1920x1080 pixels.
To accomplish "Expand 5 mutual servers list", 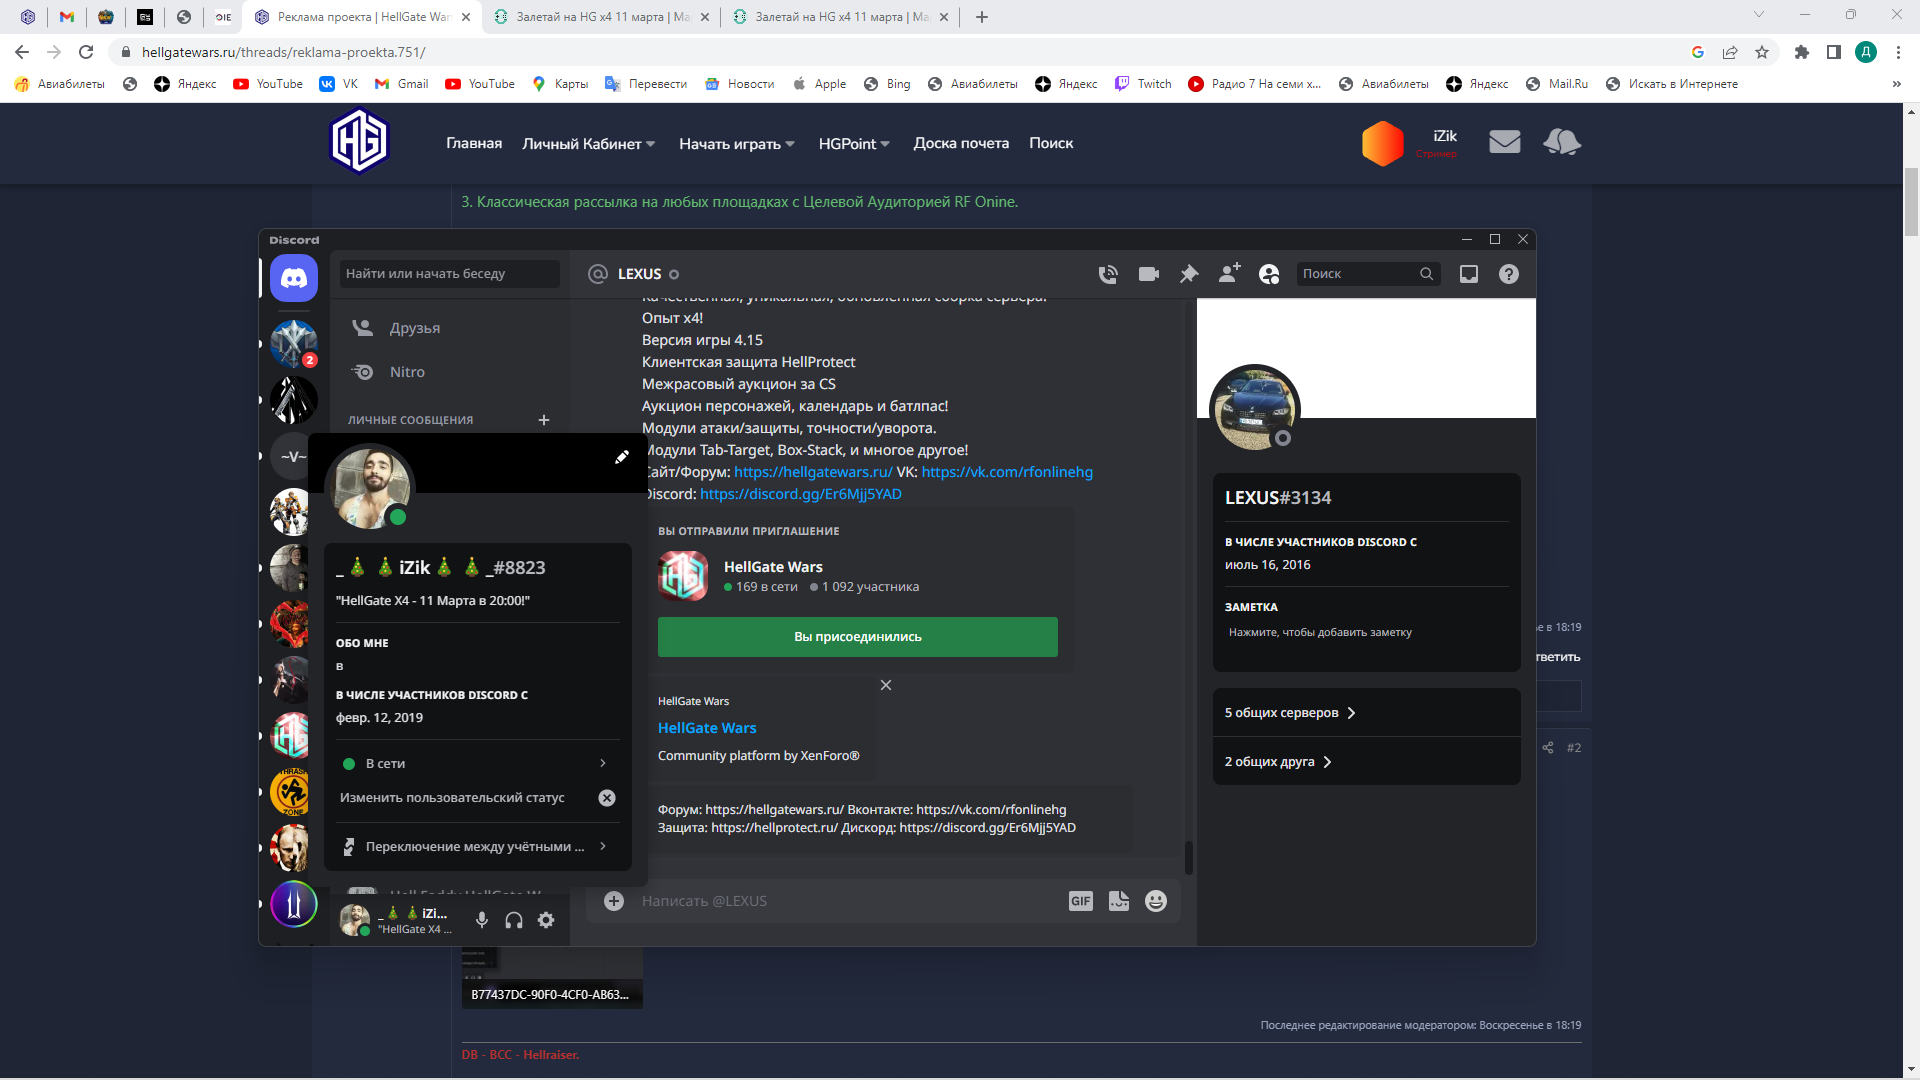I will 1366,713.
